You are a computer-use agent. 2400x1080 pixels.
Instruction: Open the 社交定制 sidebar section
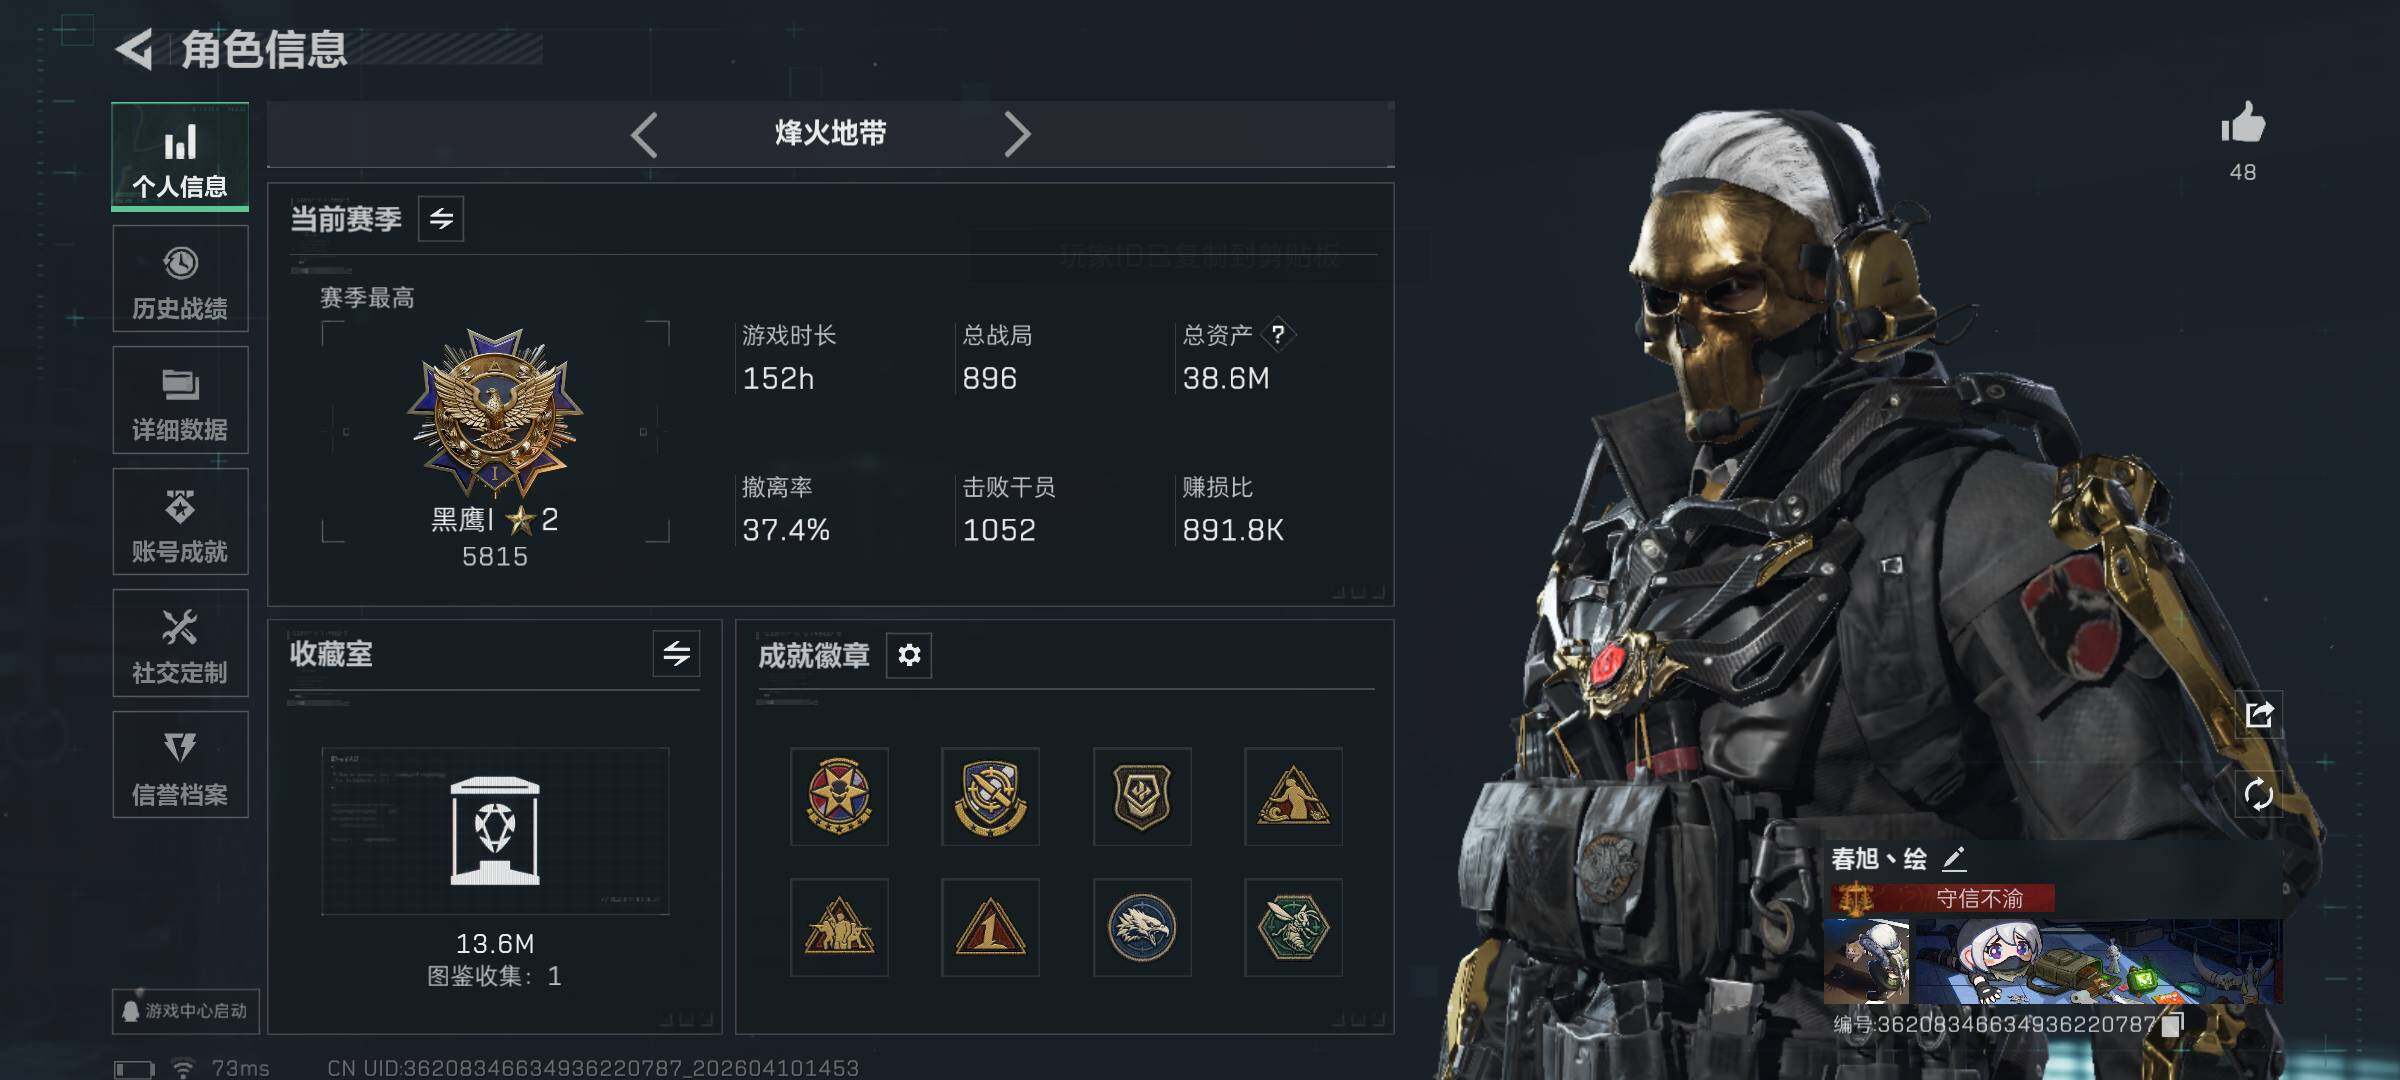180,643
